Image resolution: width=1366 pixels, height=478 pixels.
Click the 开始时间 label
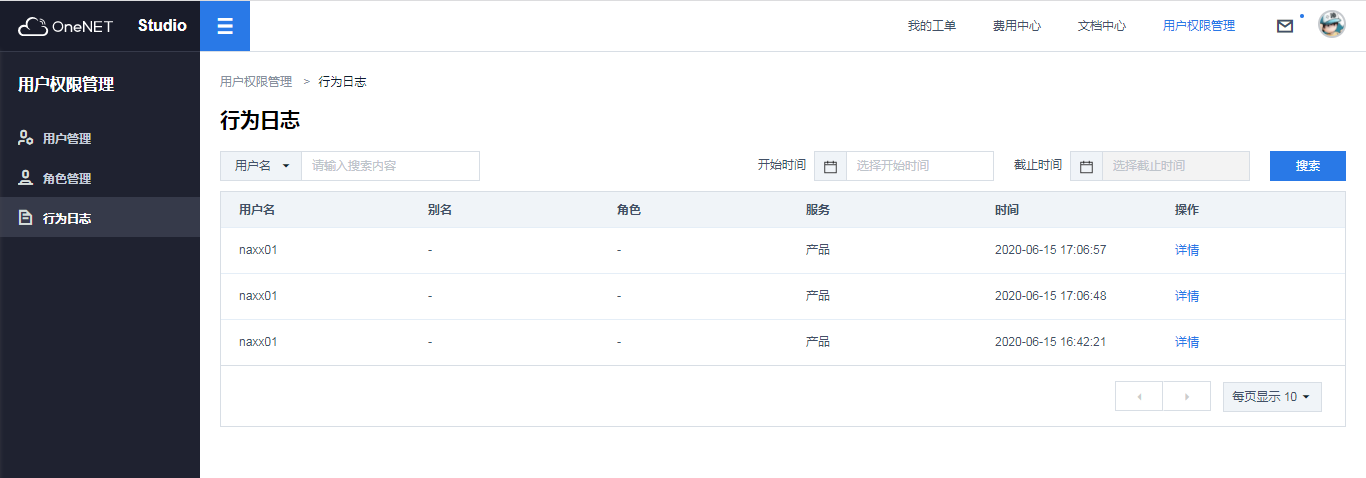(x=782, y=165)
